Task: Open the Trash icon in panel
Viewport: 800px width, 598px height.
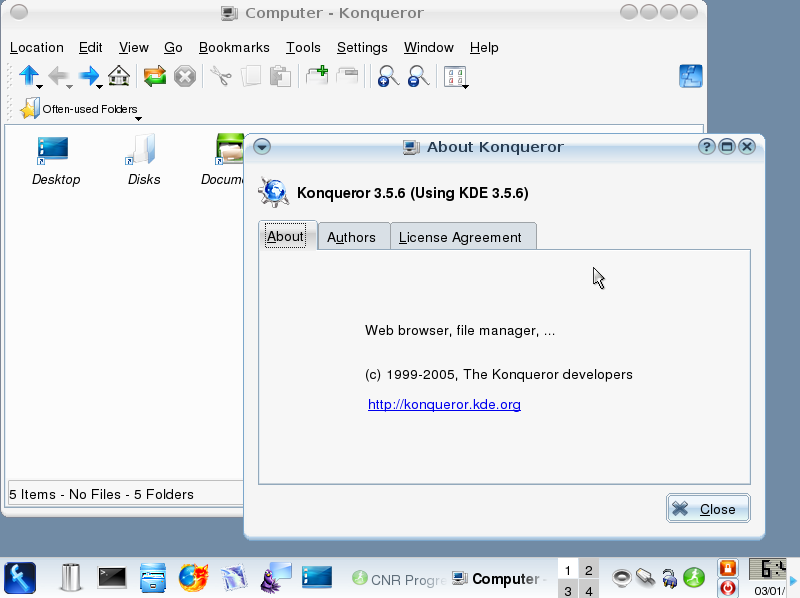Action: pos(71,578)
